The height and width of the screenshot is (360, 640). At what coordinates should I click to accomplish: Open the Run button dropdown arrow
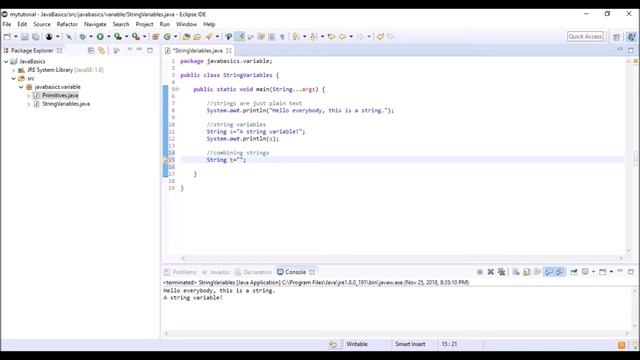[x=109, y=37]
